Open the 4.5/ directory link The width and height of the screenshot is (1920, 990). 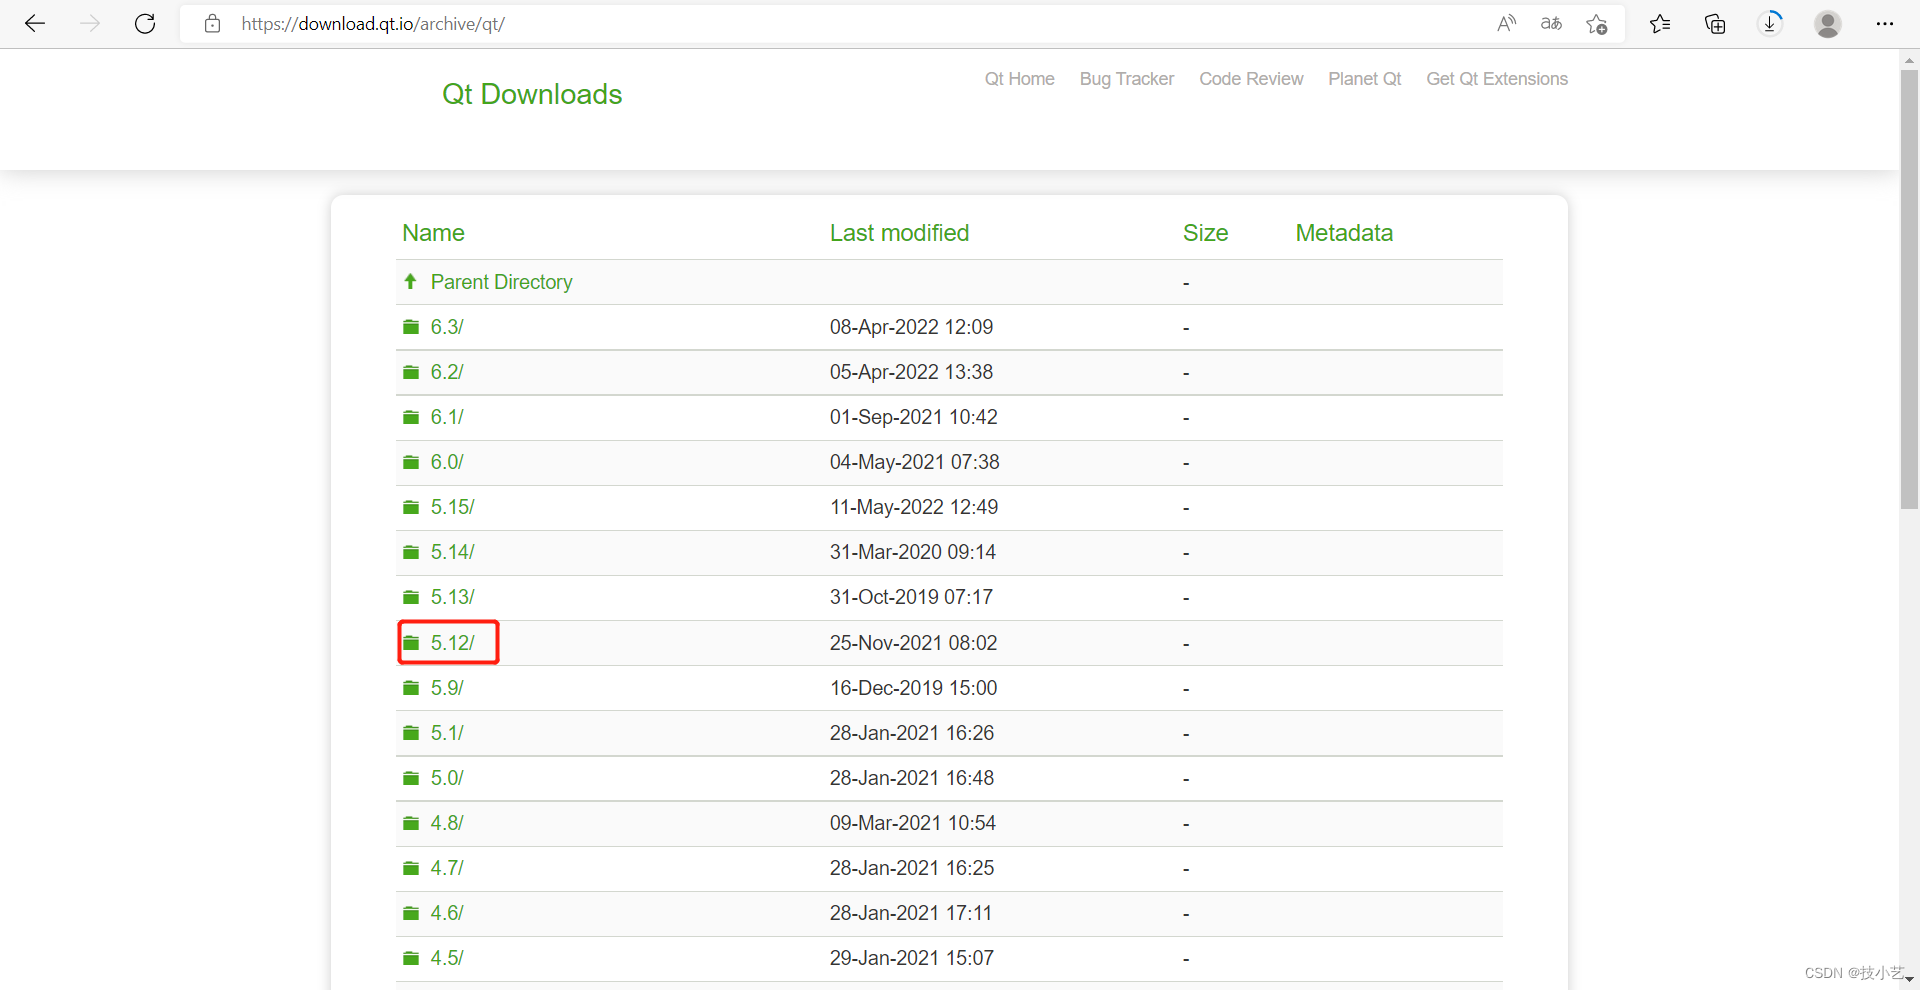coord(447,958)
